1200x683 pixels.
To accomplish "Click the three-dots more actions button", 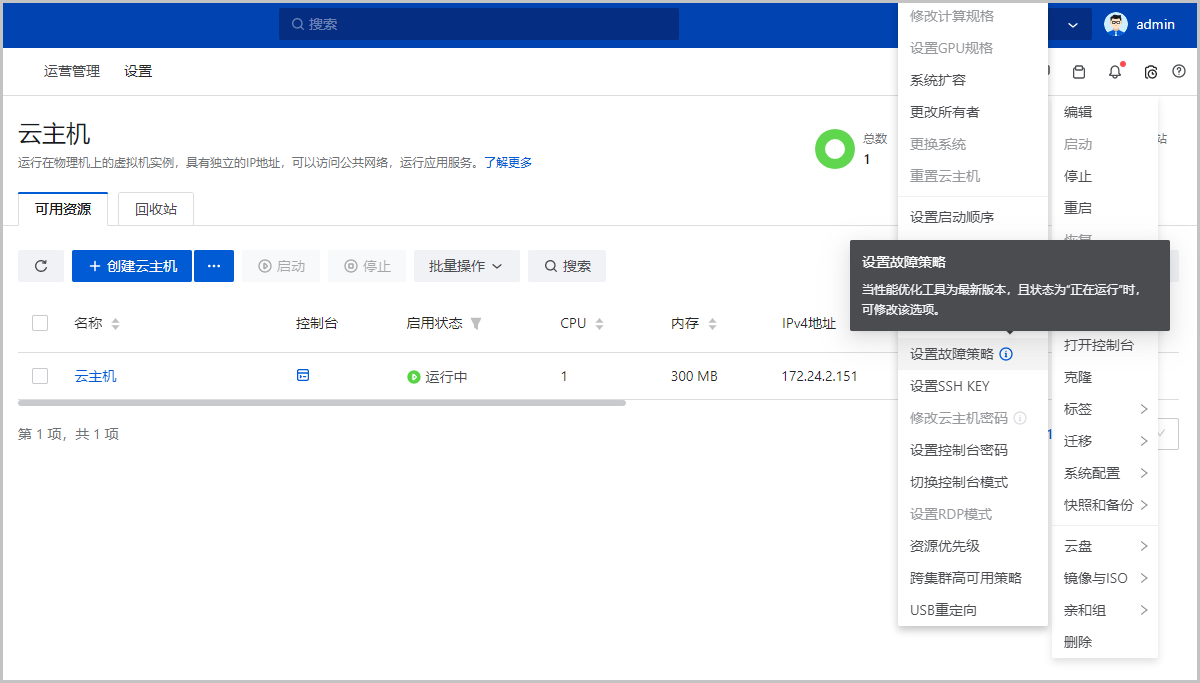I will click(x=214, y=266).
